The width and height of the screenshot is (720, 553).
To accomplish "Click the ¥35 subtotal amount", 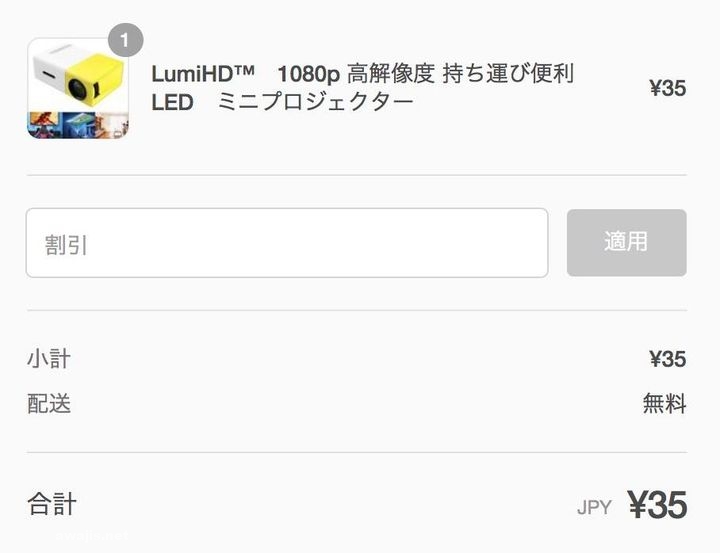I will point(667,359).
